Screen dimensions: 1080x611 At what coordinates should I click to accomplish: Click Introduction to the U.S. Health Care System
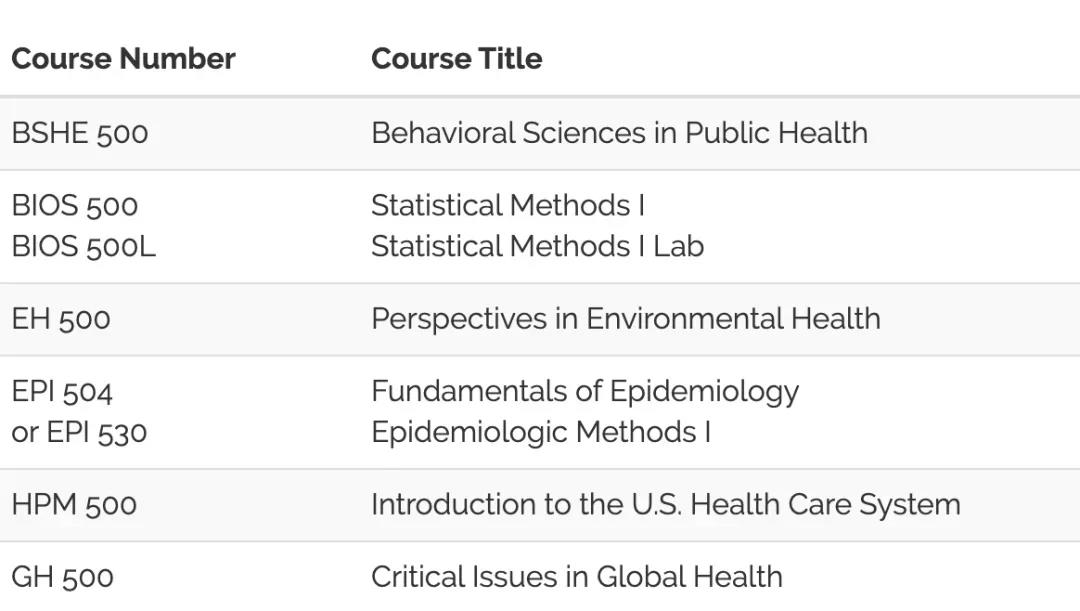click(665, 504)
